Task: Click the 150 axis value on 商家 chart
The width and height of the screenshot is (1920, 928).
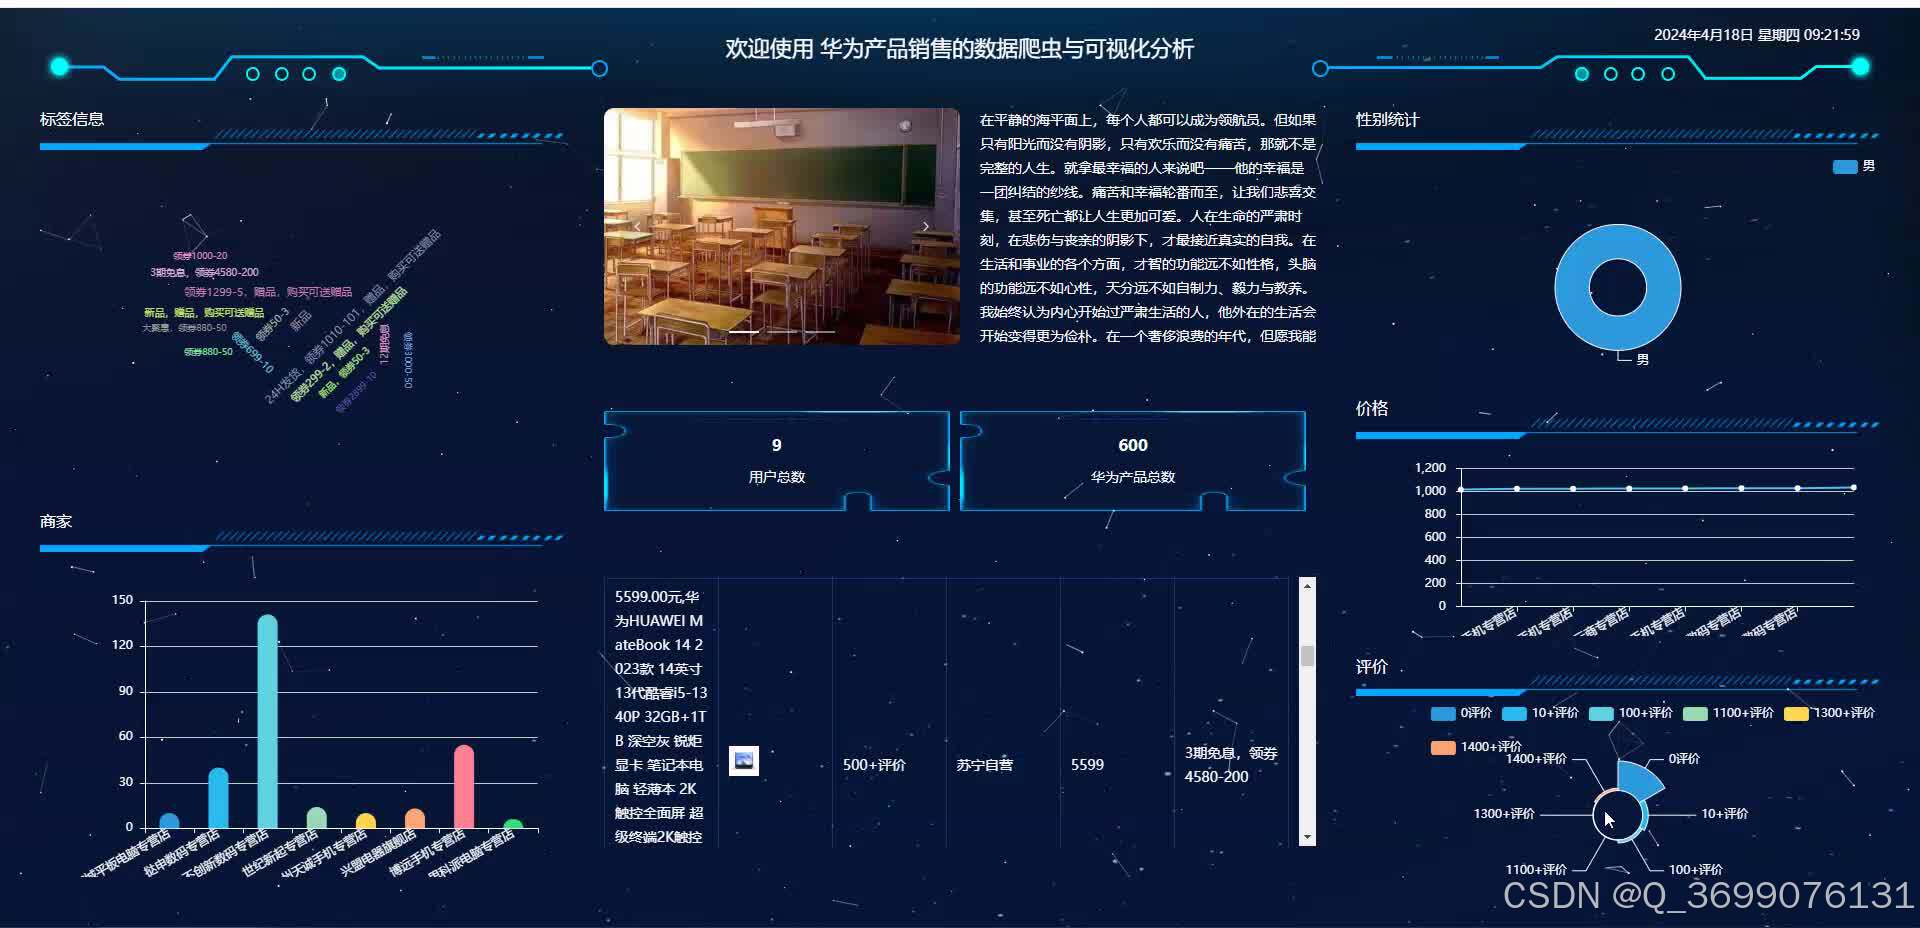Action: (x=122, y=600)
